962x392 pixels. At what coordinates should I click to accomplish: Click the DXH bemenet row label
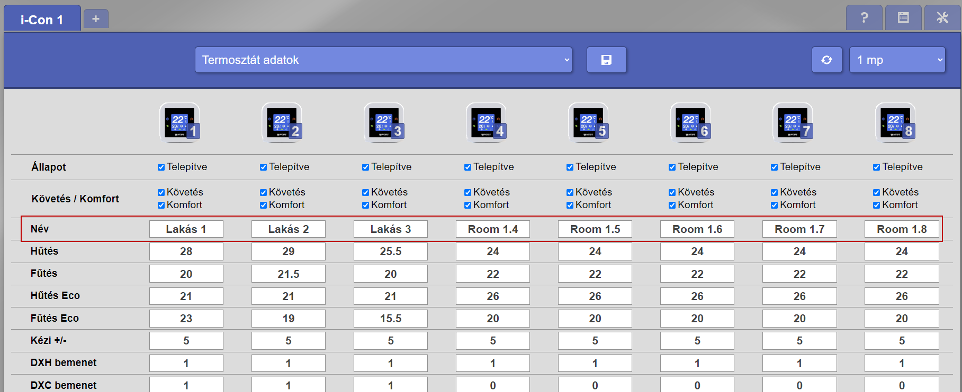(64, 363)
